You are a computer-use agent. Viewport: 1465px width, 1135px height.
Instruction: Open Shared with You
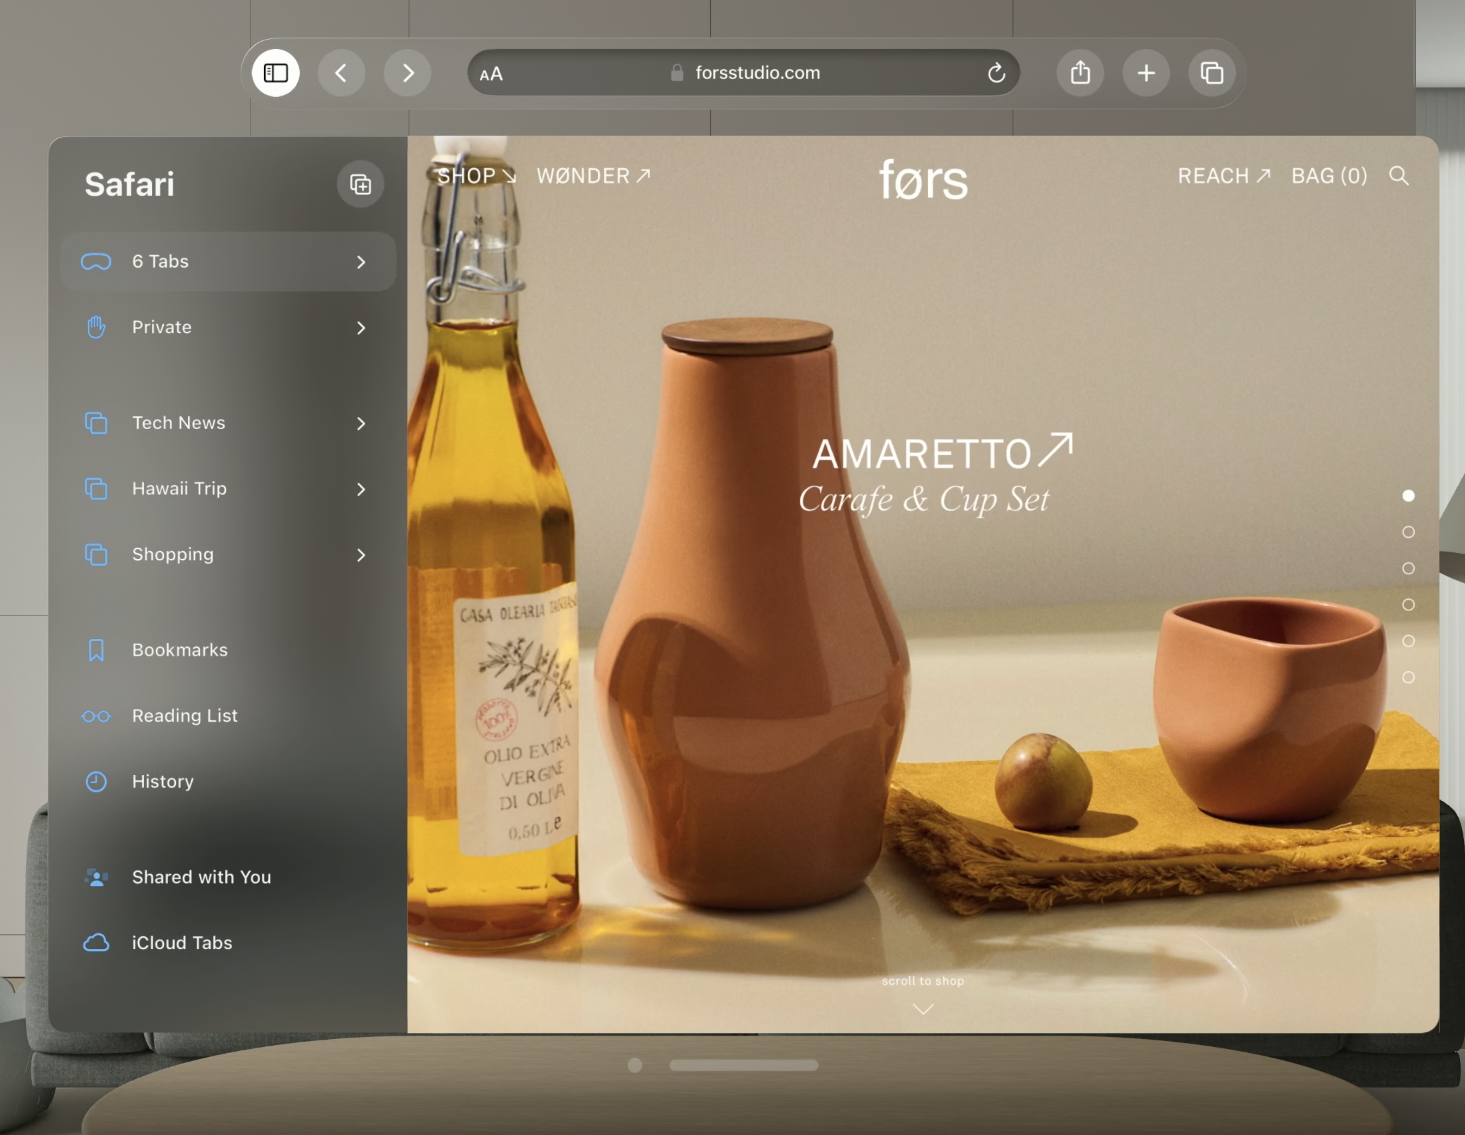pos(228,877)
